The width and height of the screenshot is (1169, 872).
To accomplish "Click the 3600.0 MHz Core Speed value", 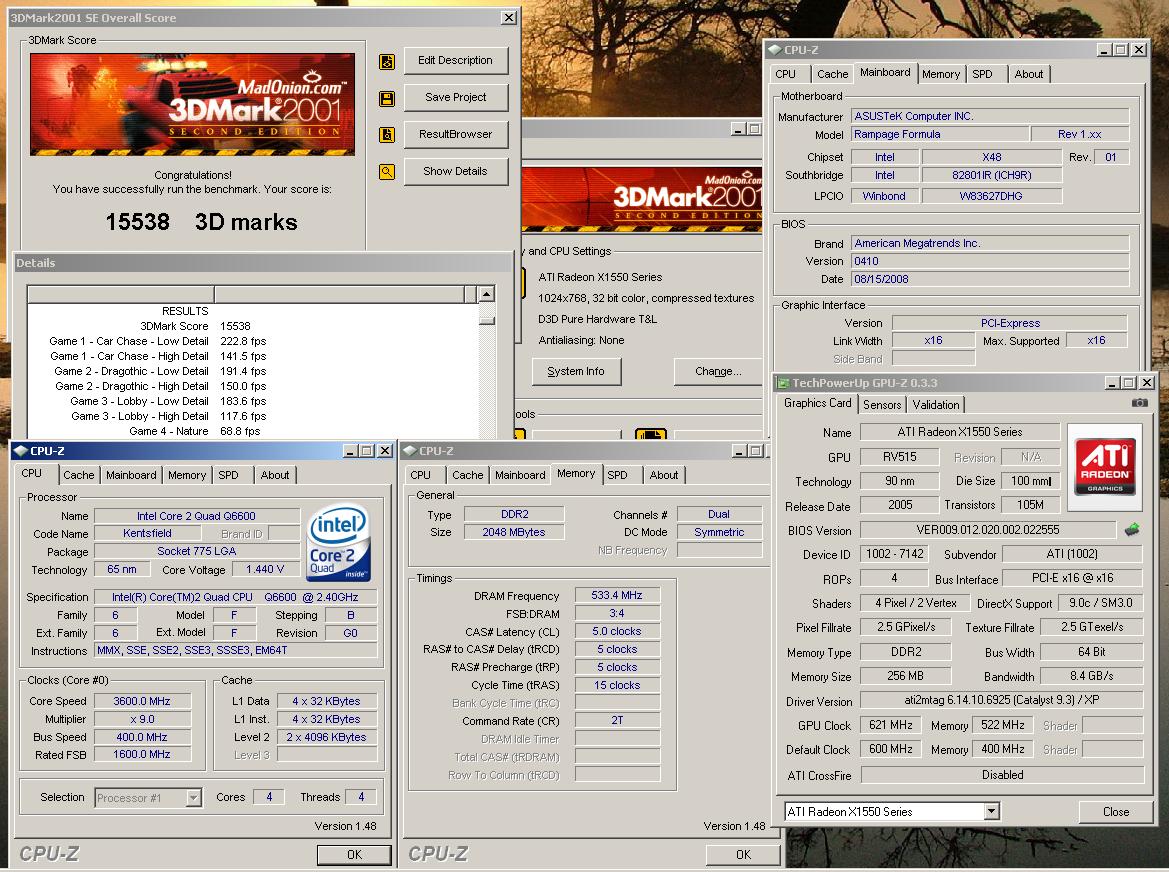I will (142, 701).
